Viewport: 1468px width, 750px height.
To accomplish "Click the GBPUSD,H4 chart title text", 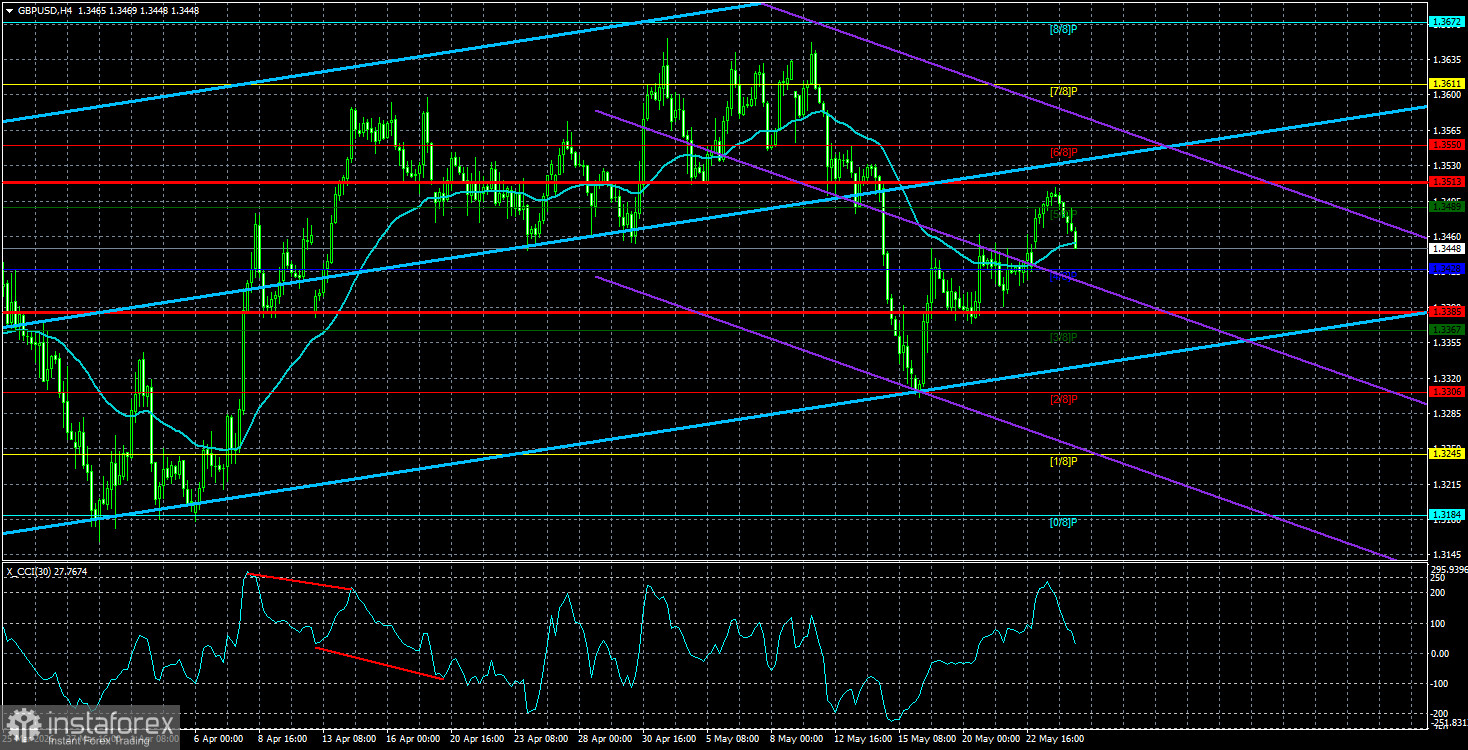I will [47, 10].
